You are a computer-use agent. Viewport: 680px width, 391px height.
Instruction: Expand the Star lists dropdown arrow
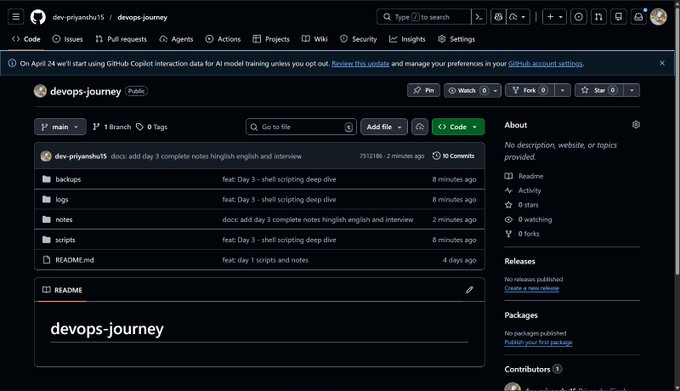coord(632,90)
